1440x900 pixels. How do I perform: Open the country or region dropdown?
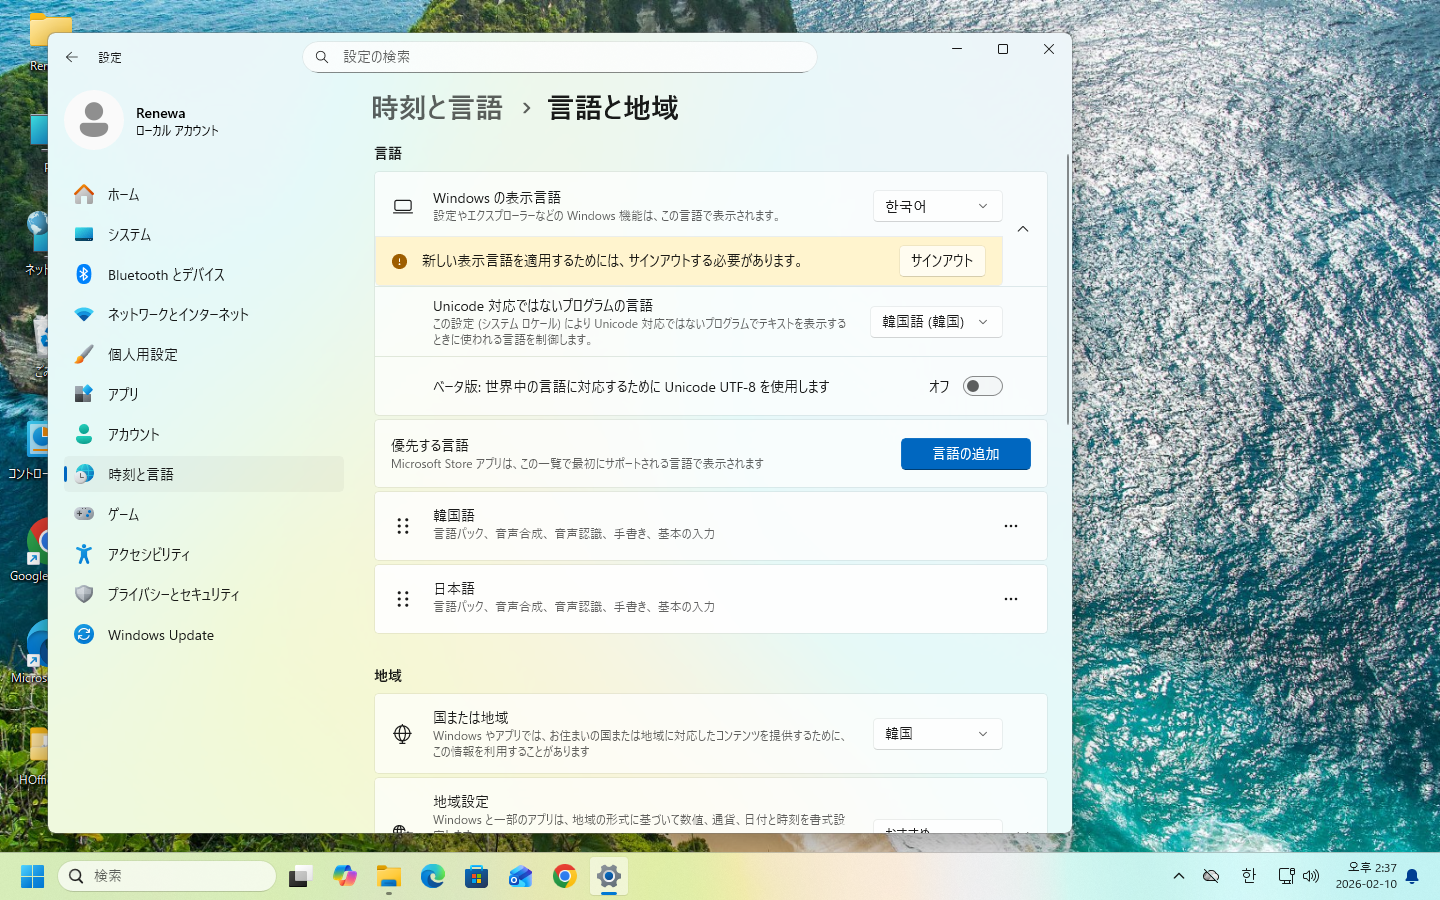pyautogui.click(x=936, y=733)
